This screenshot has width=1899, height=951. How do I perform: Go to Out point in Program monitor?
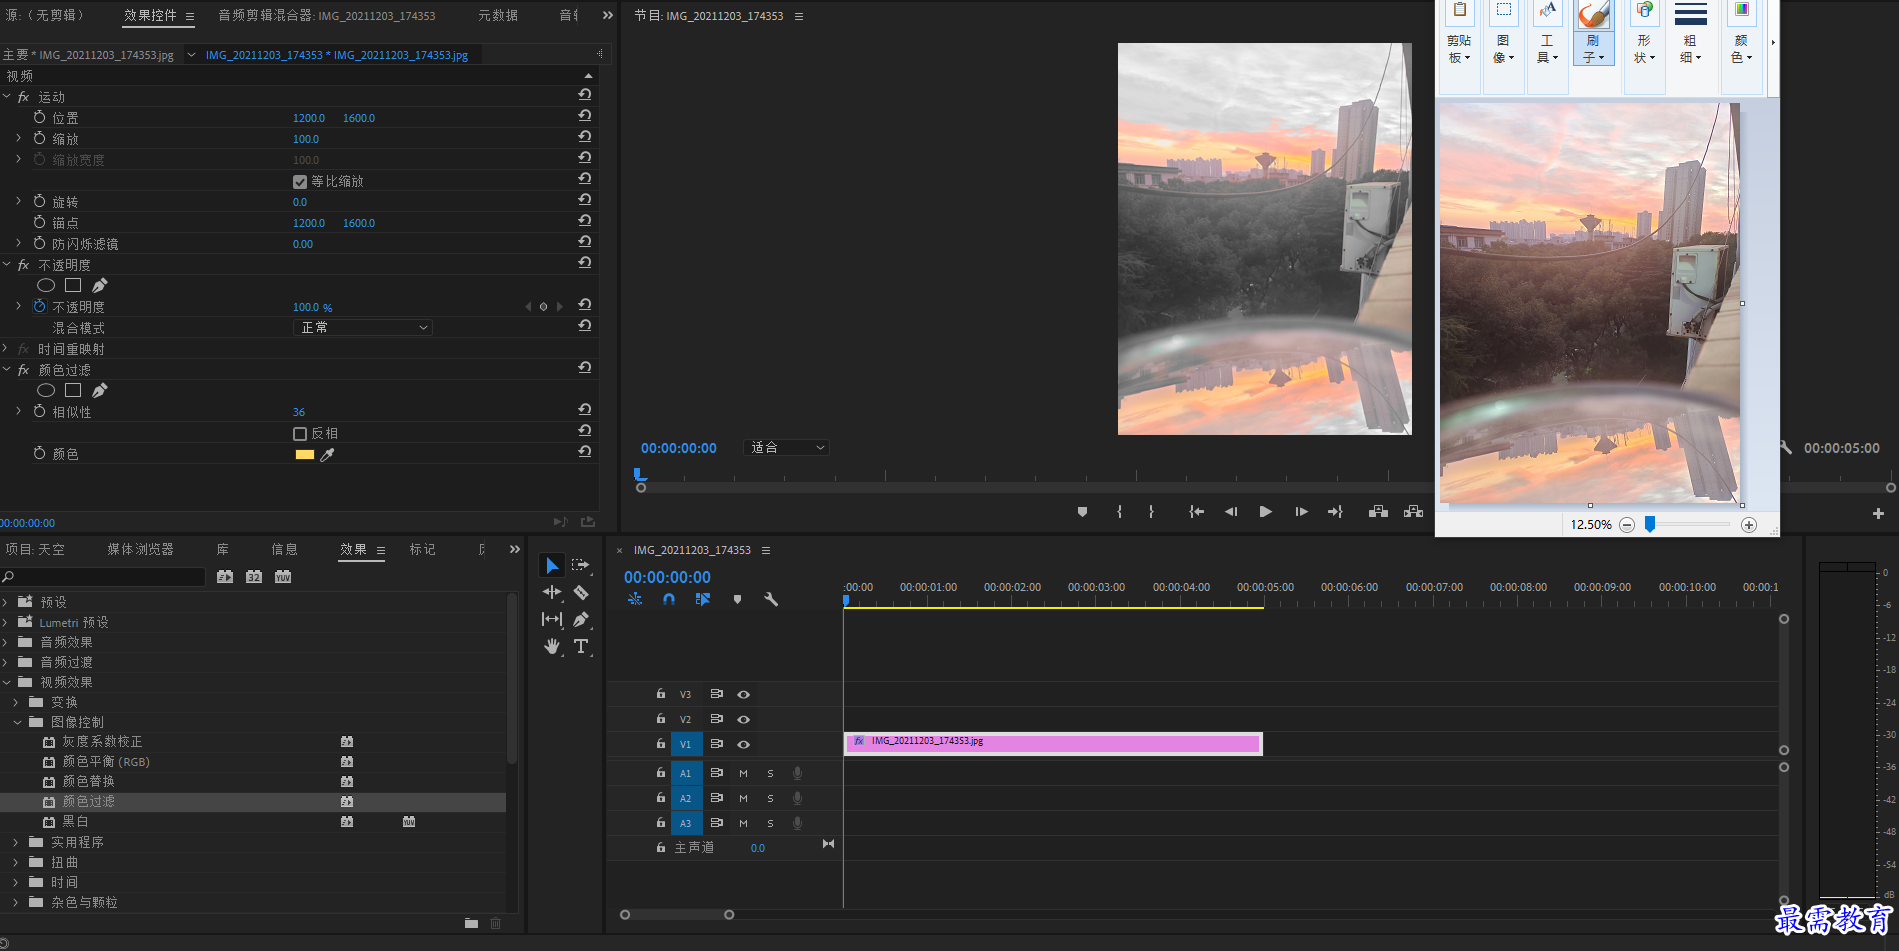(x=1335, y=512)
